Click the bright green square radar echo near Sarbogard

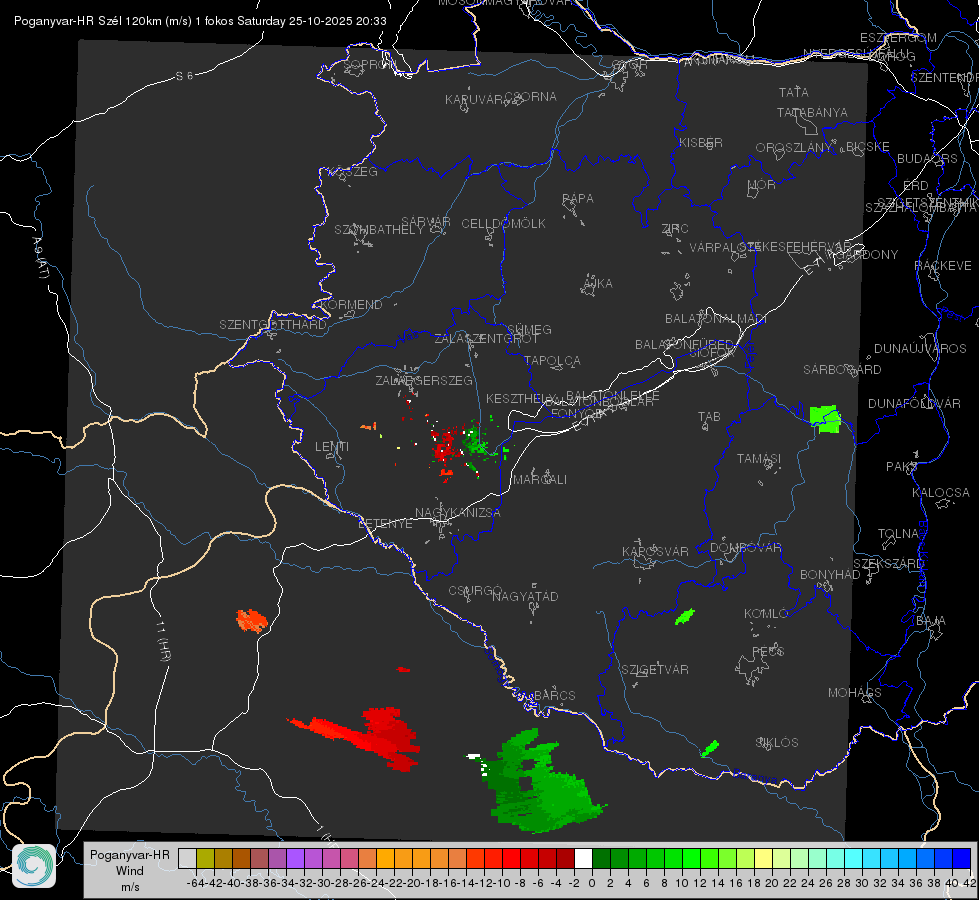point(825,419)
